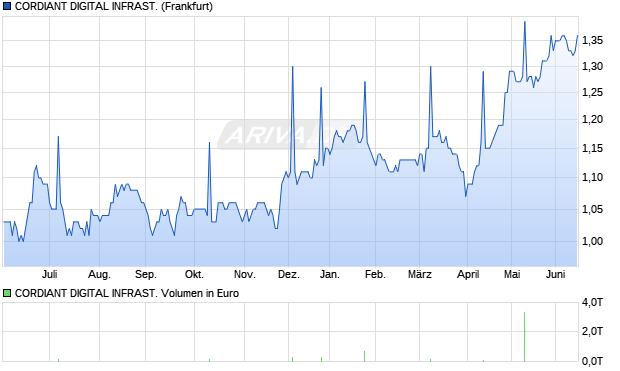Click the green volume legend square
Image resolution: width=620 pixels, height=371 pixels.
tap(7, 293)
